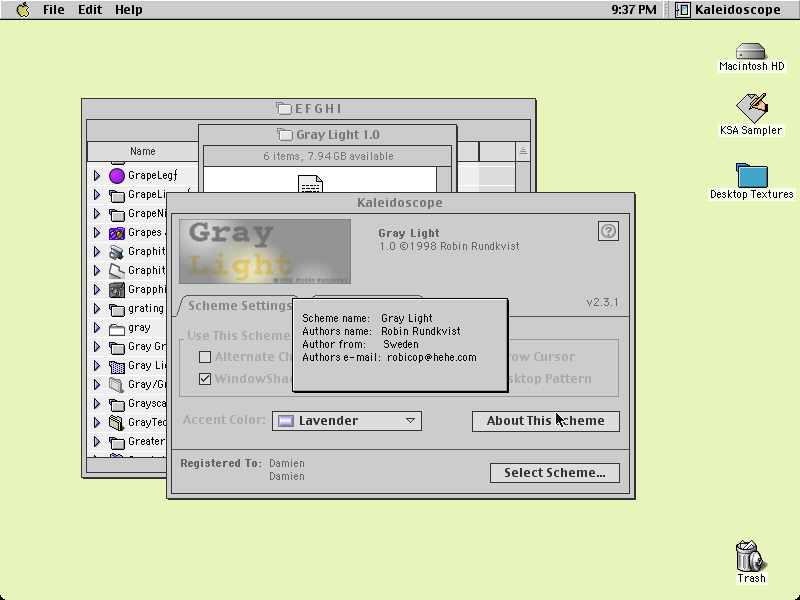The height and width of the screenshot is (600, 800).
Task: Expand the gray folder row
Action: [x=97, y=328]
